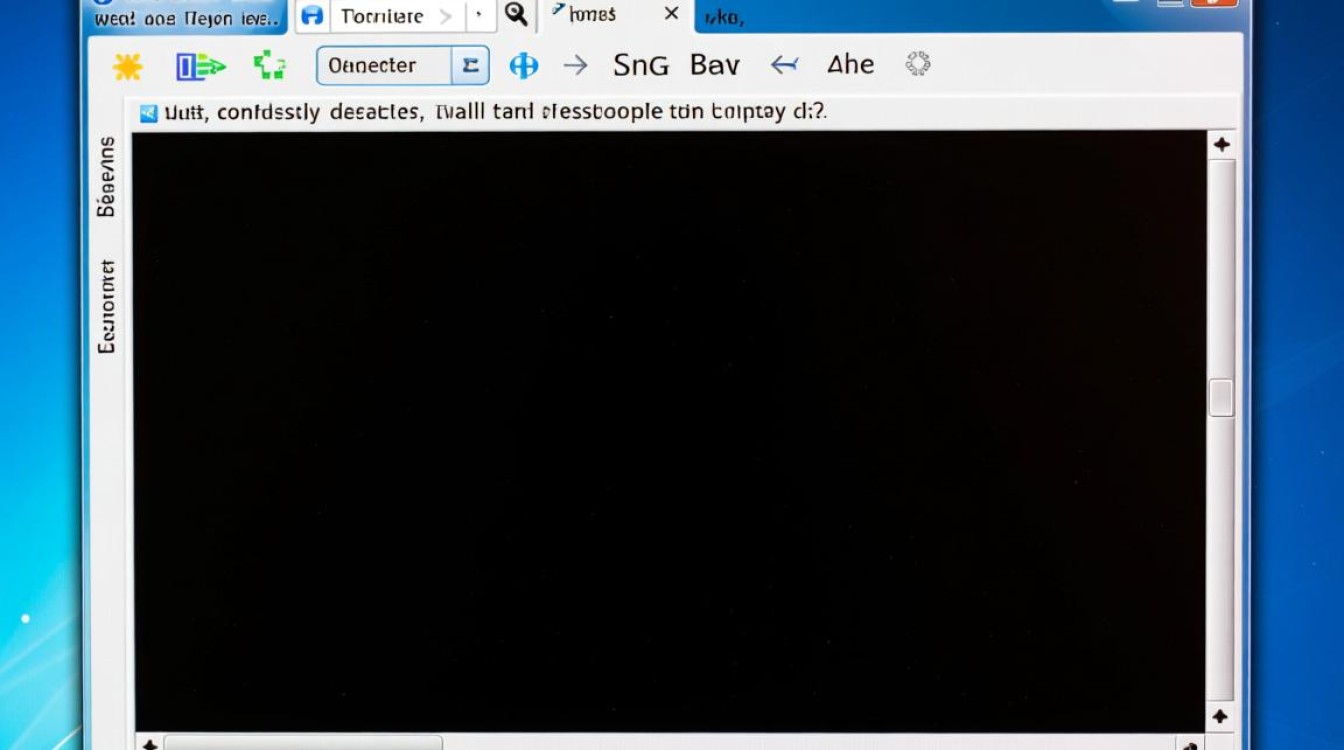The height and width of the screenshot is (750, 1344).
Task: Click the blue left arrow back icon
Action: click(x=784, y=66)
